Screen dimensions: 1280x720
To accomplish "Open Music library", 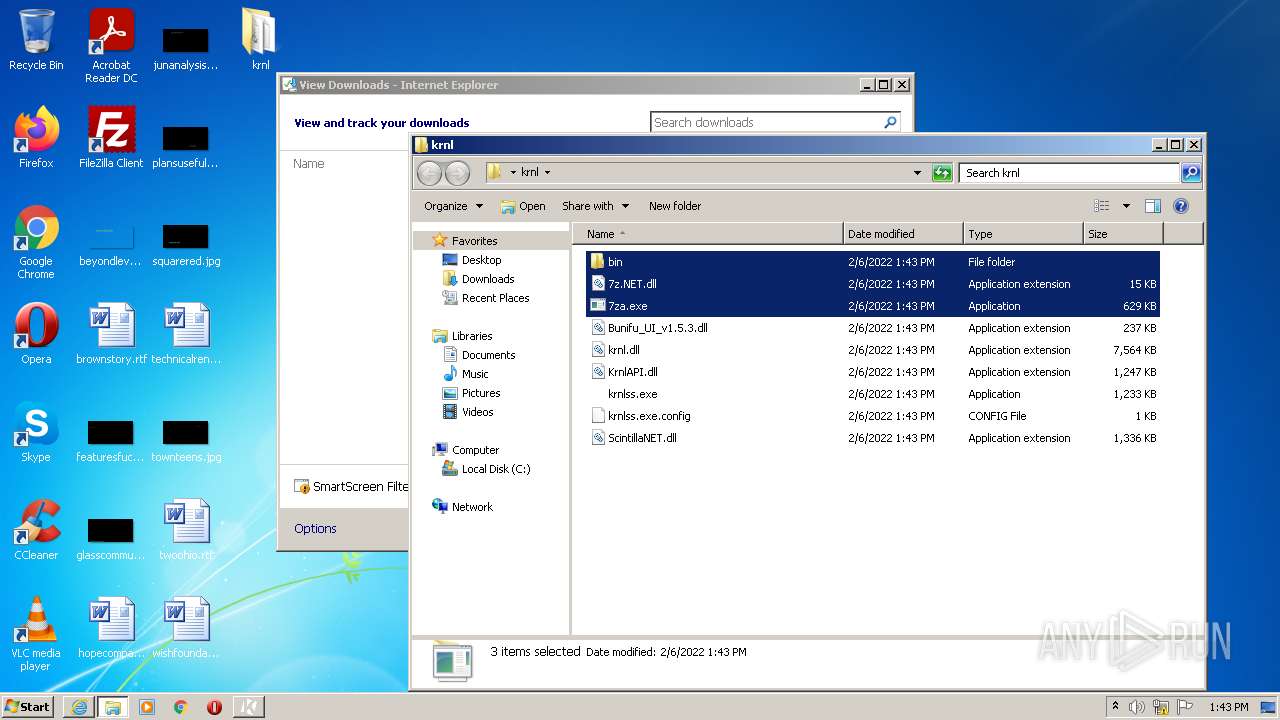I will pyautogui.click(x=475, y=374).
